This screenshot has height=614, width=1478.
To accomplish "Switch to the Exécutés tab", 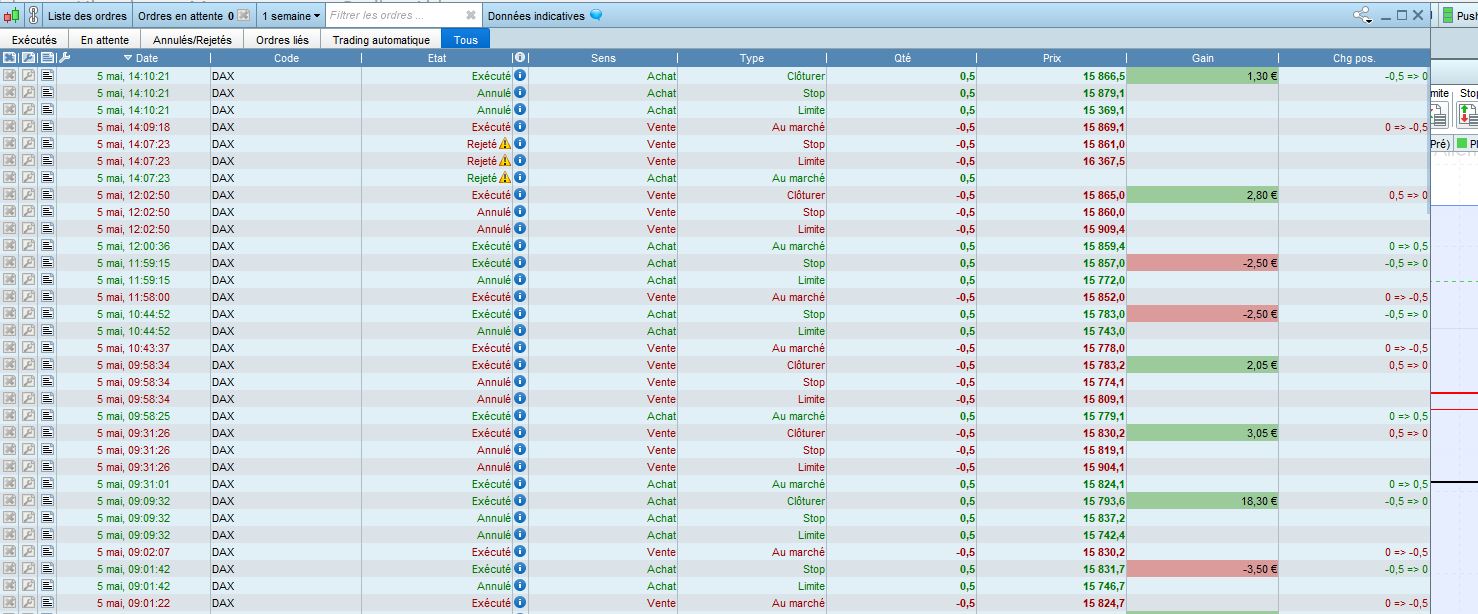I will click(34, 40).
